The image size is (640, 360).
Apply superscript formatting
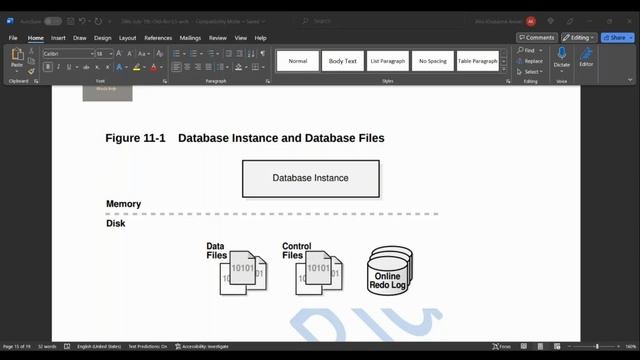pos(107,67)
